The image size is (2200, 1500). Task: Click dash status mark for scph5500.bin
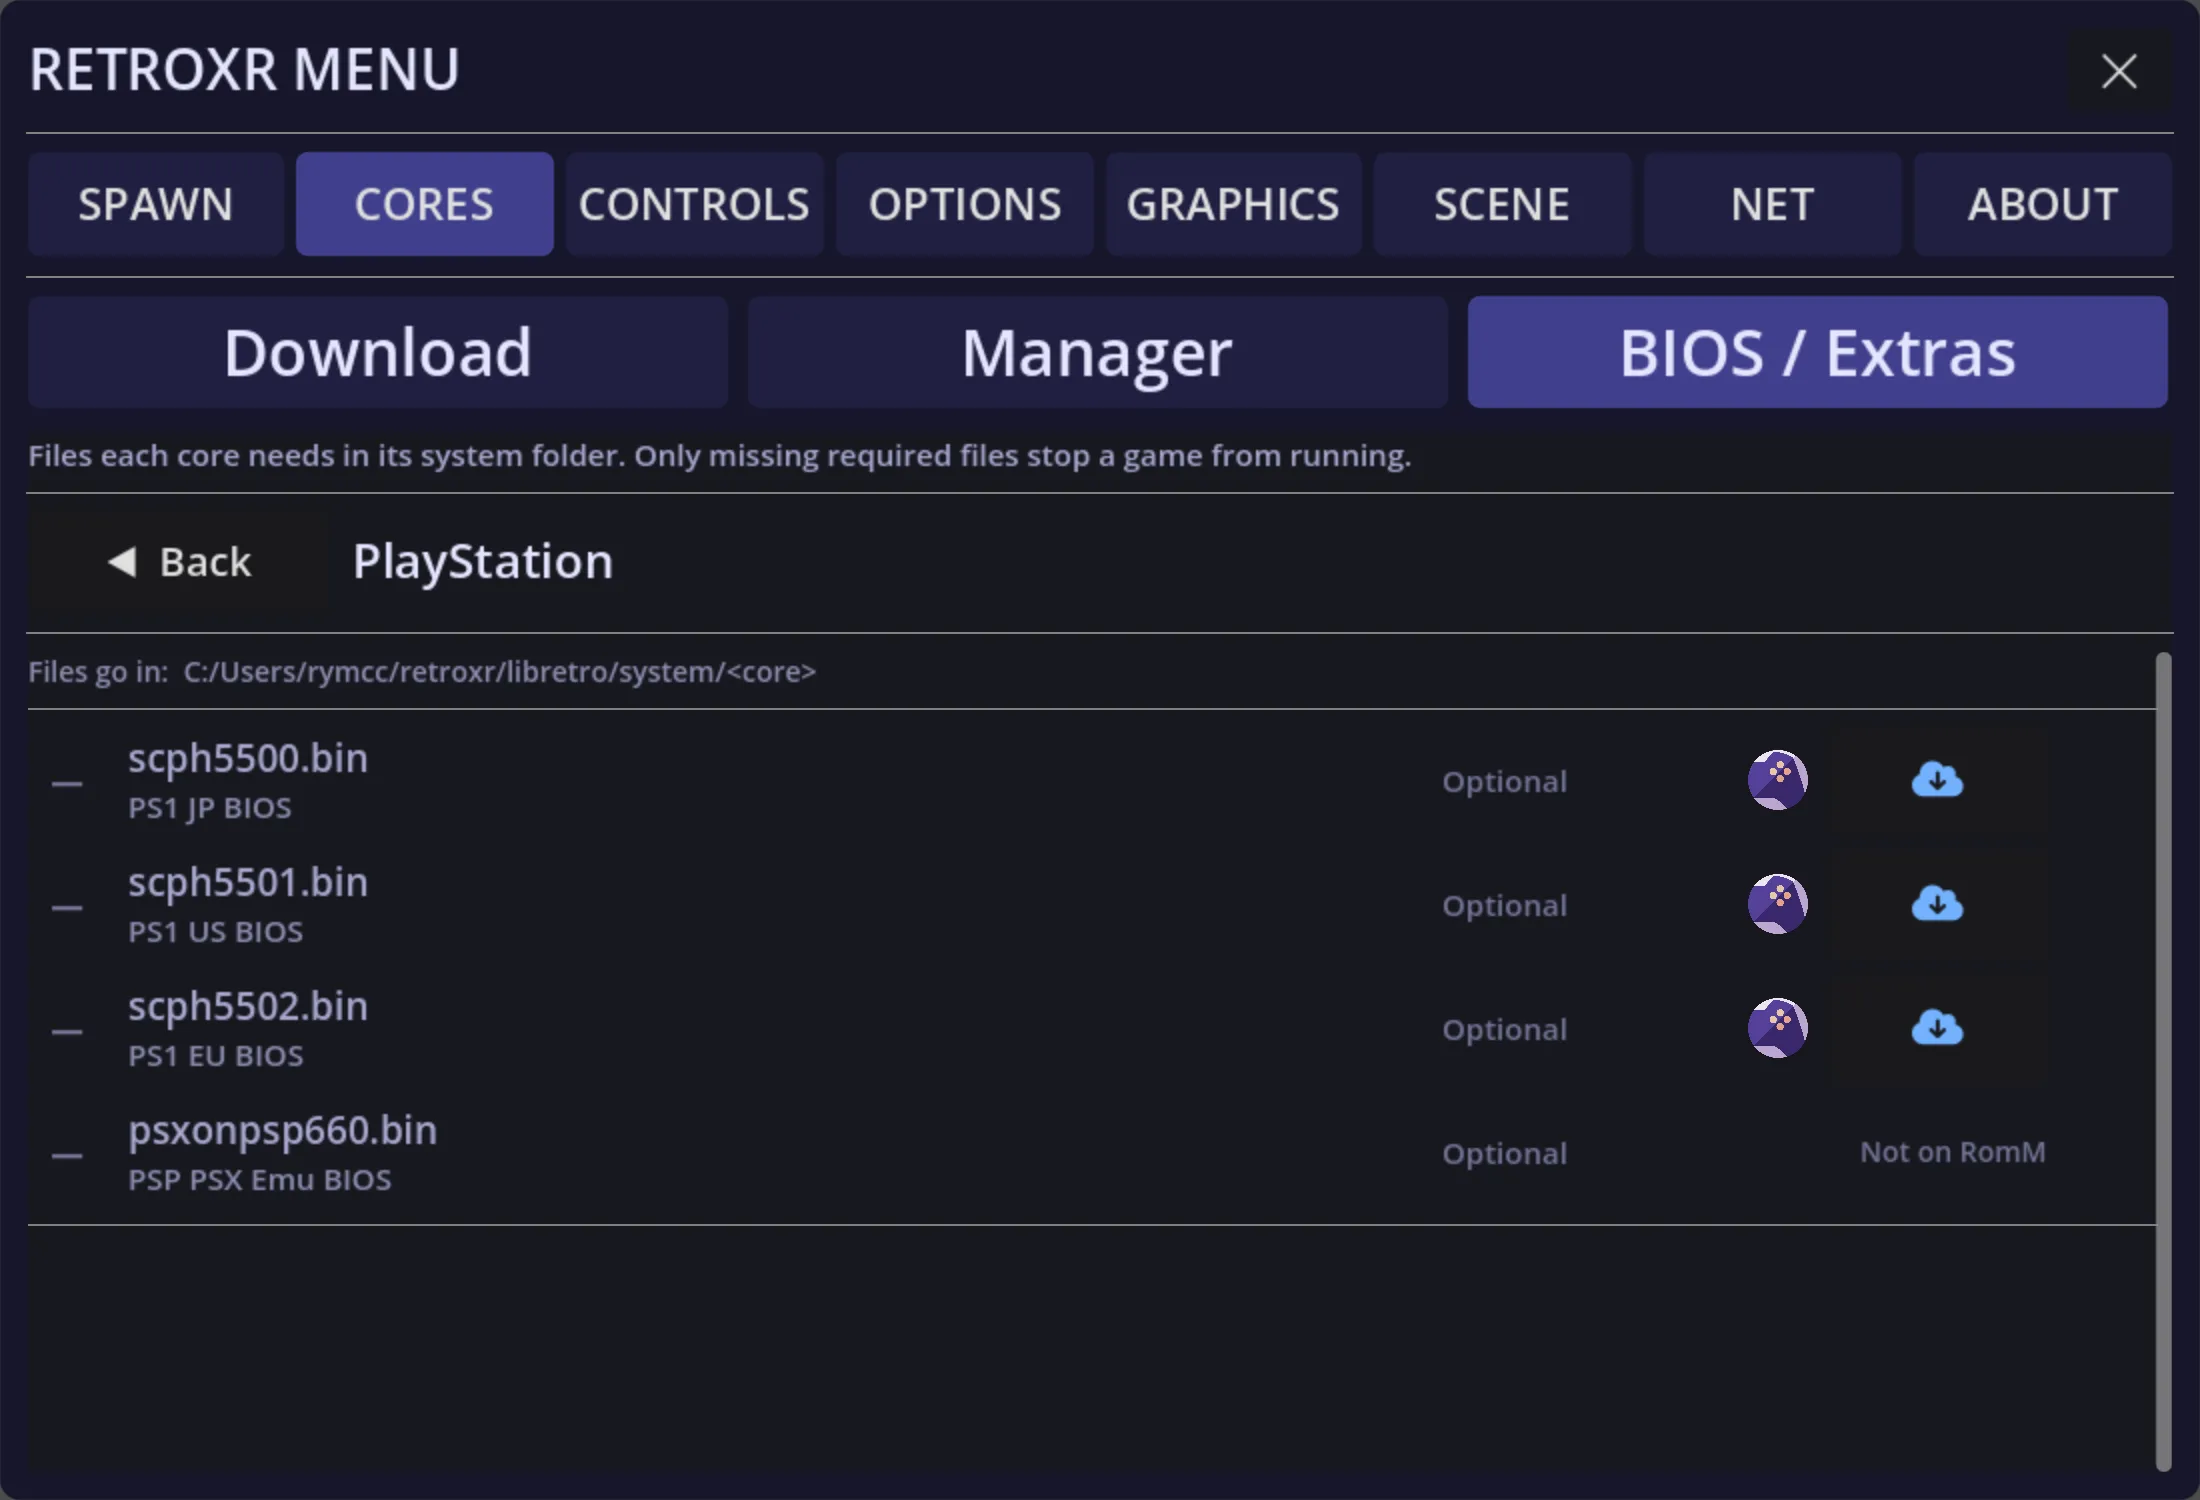coord(67,783)
